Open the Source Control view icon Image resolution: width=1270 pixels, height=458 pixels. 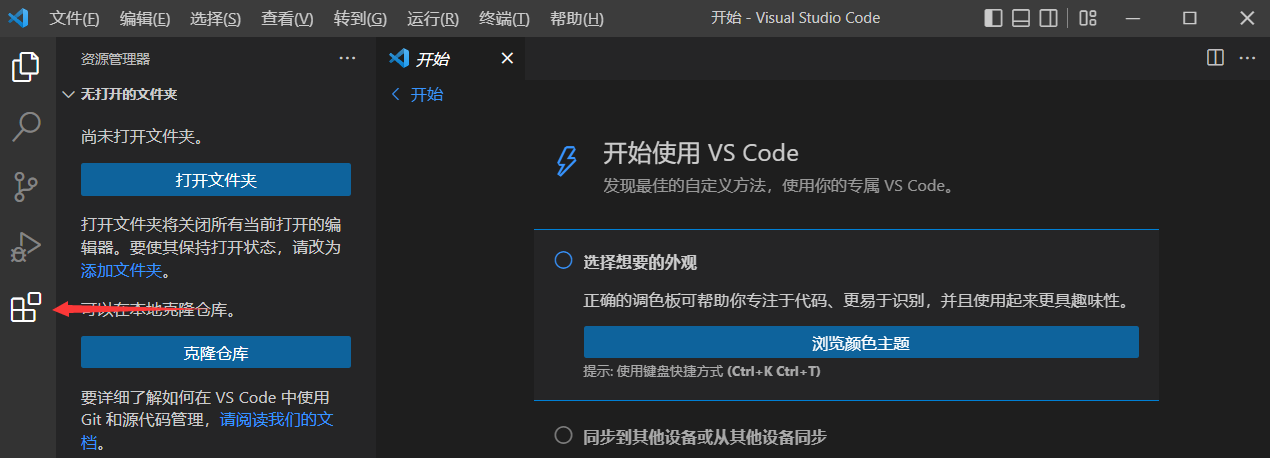pyautogui.click(x=26, y=186)
